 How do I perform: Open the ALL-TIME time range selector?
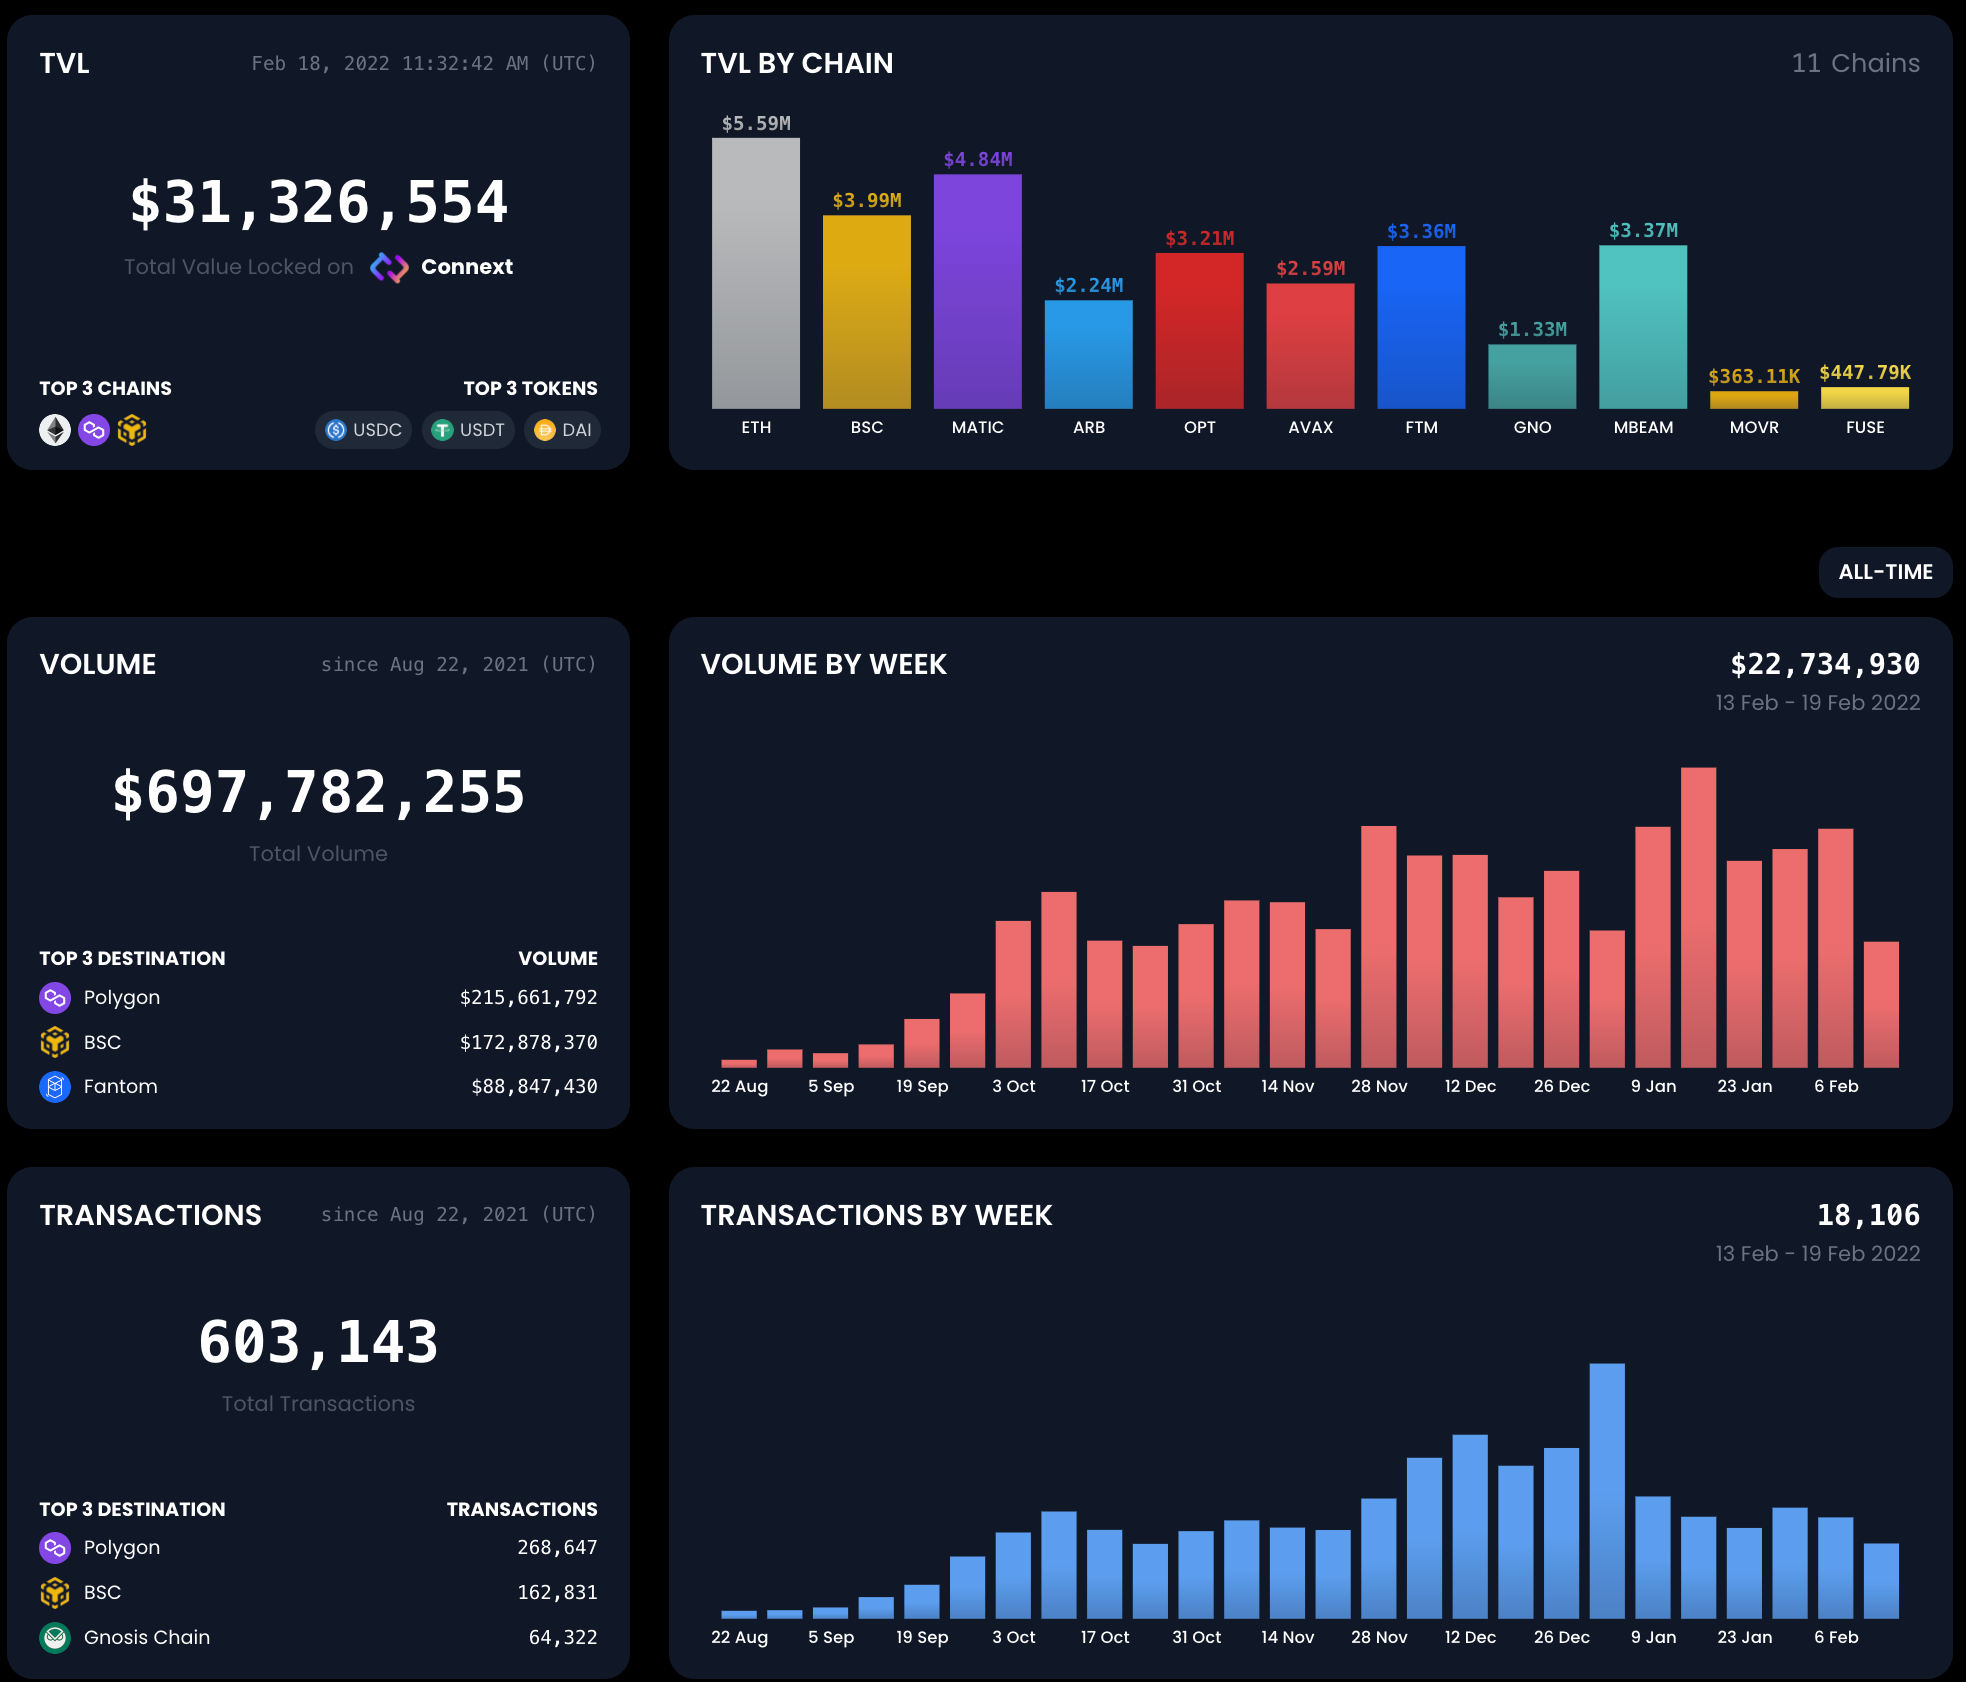tap(1884, 572)
